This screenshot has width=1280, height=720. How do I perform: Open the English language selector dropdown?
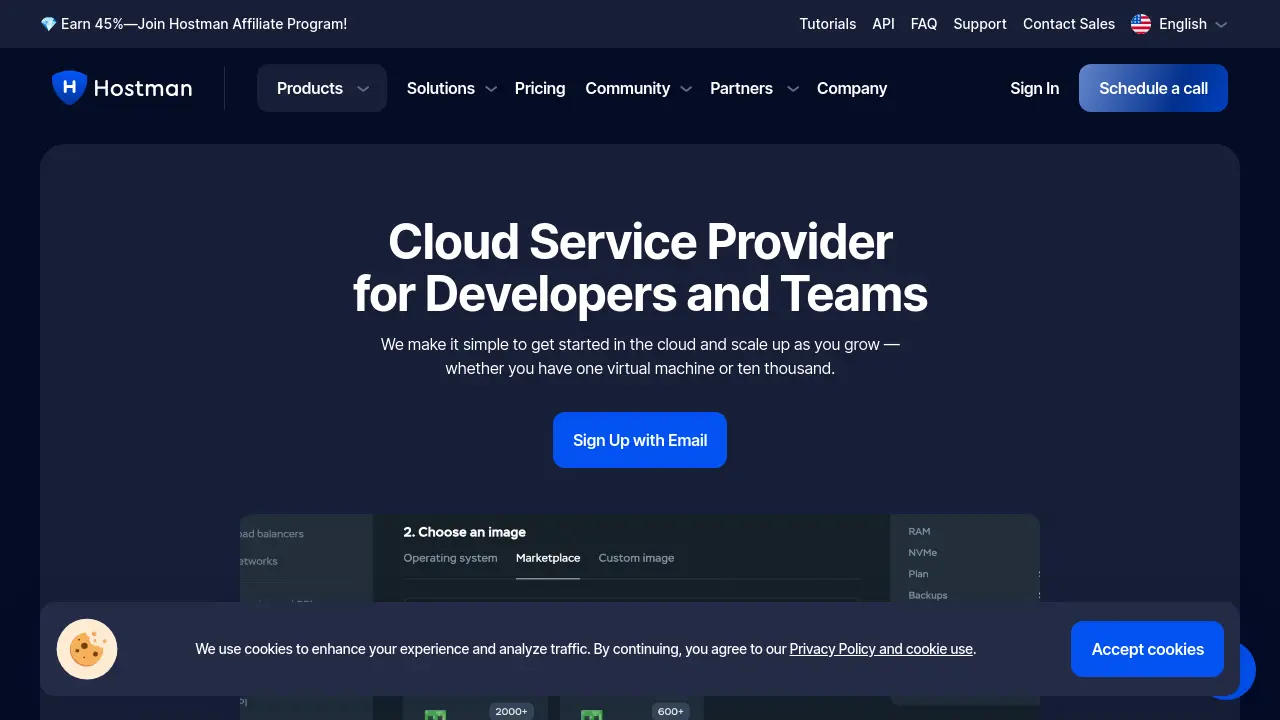[x=1180, y=24]
